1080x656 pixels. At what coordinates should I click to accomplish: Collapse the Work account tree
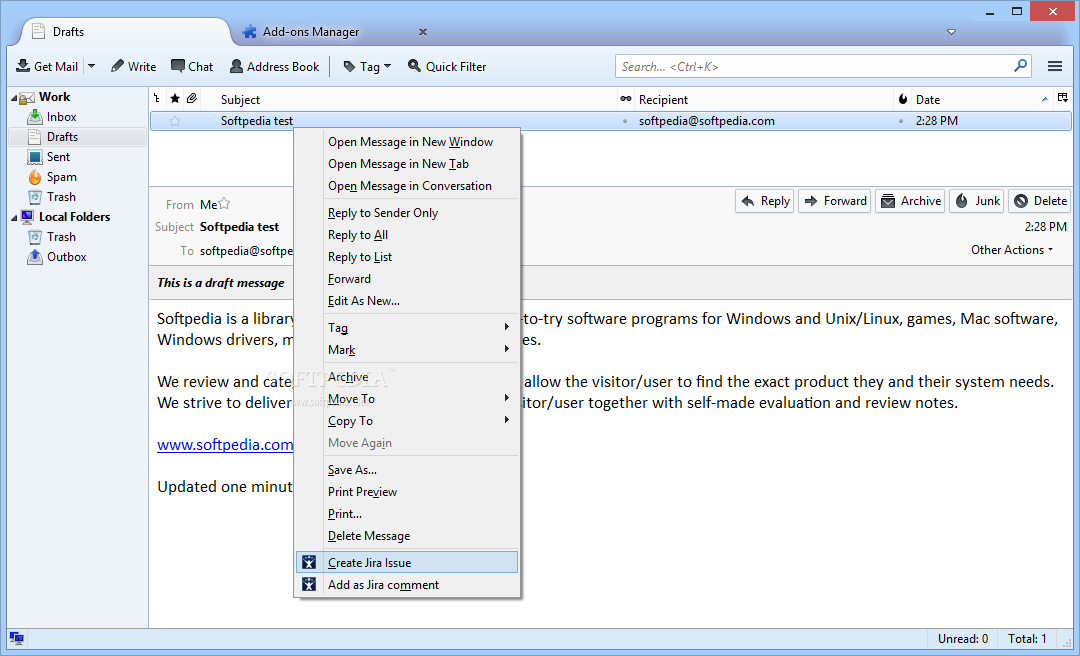pos(14,99)
